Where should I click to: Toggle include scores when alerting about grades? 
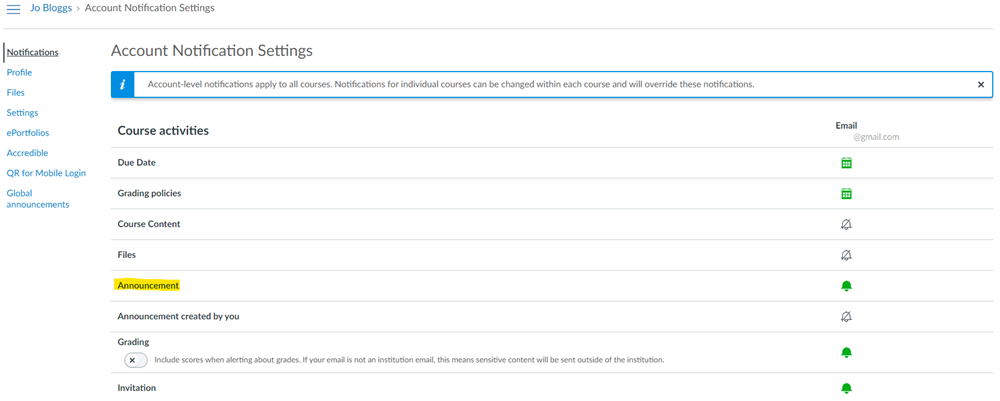click(x=135, y=360)
